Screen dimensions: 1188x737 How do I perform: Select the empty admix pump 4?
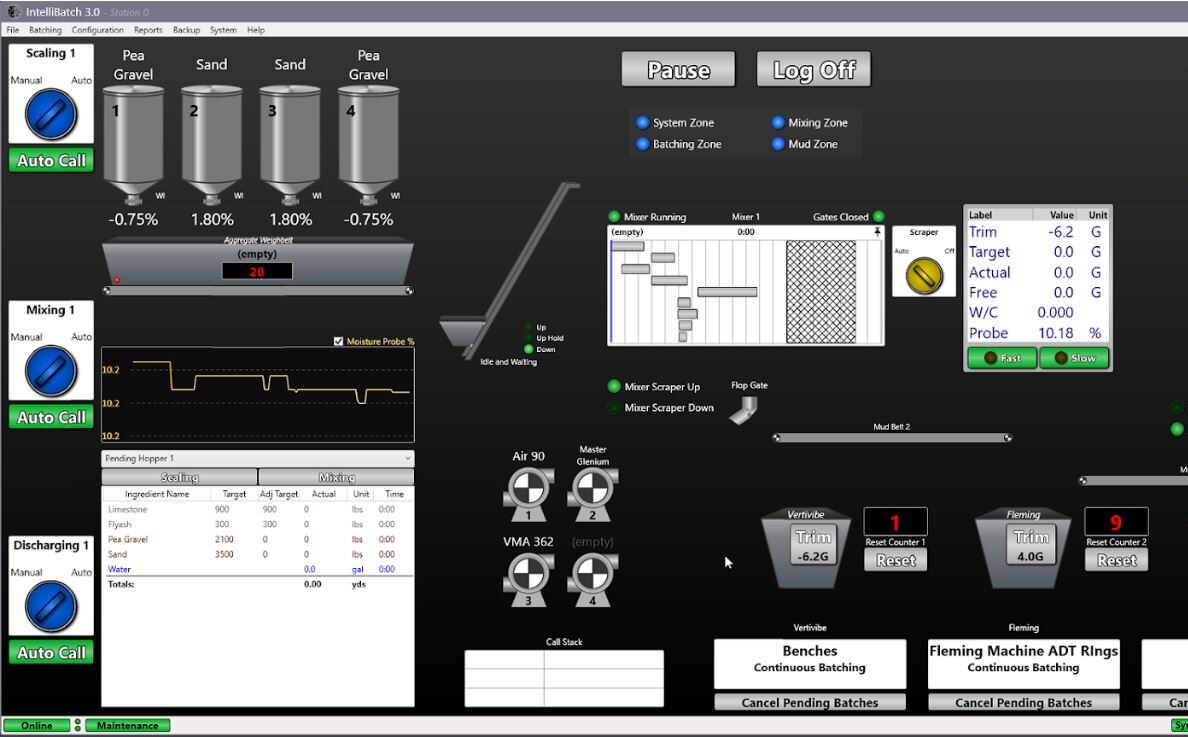coord(592,579)
